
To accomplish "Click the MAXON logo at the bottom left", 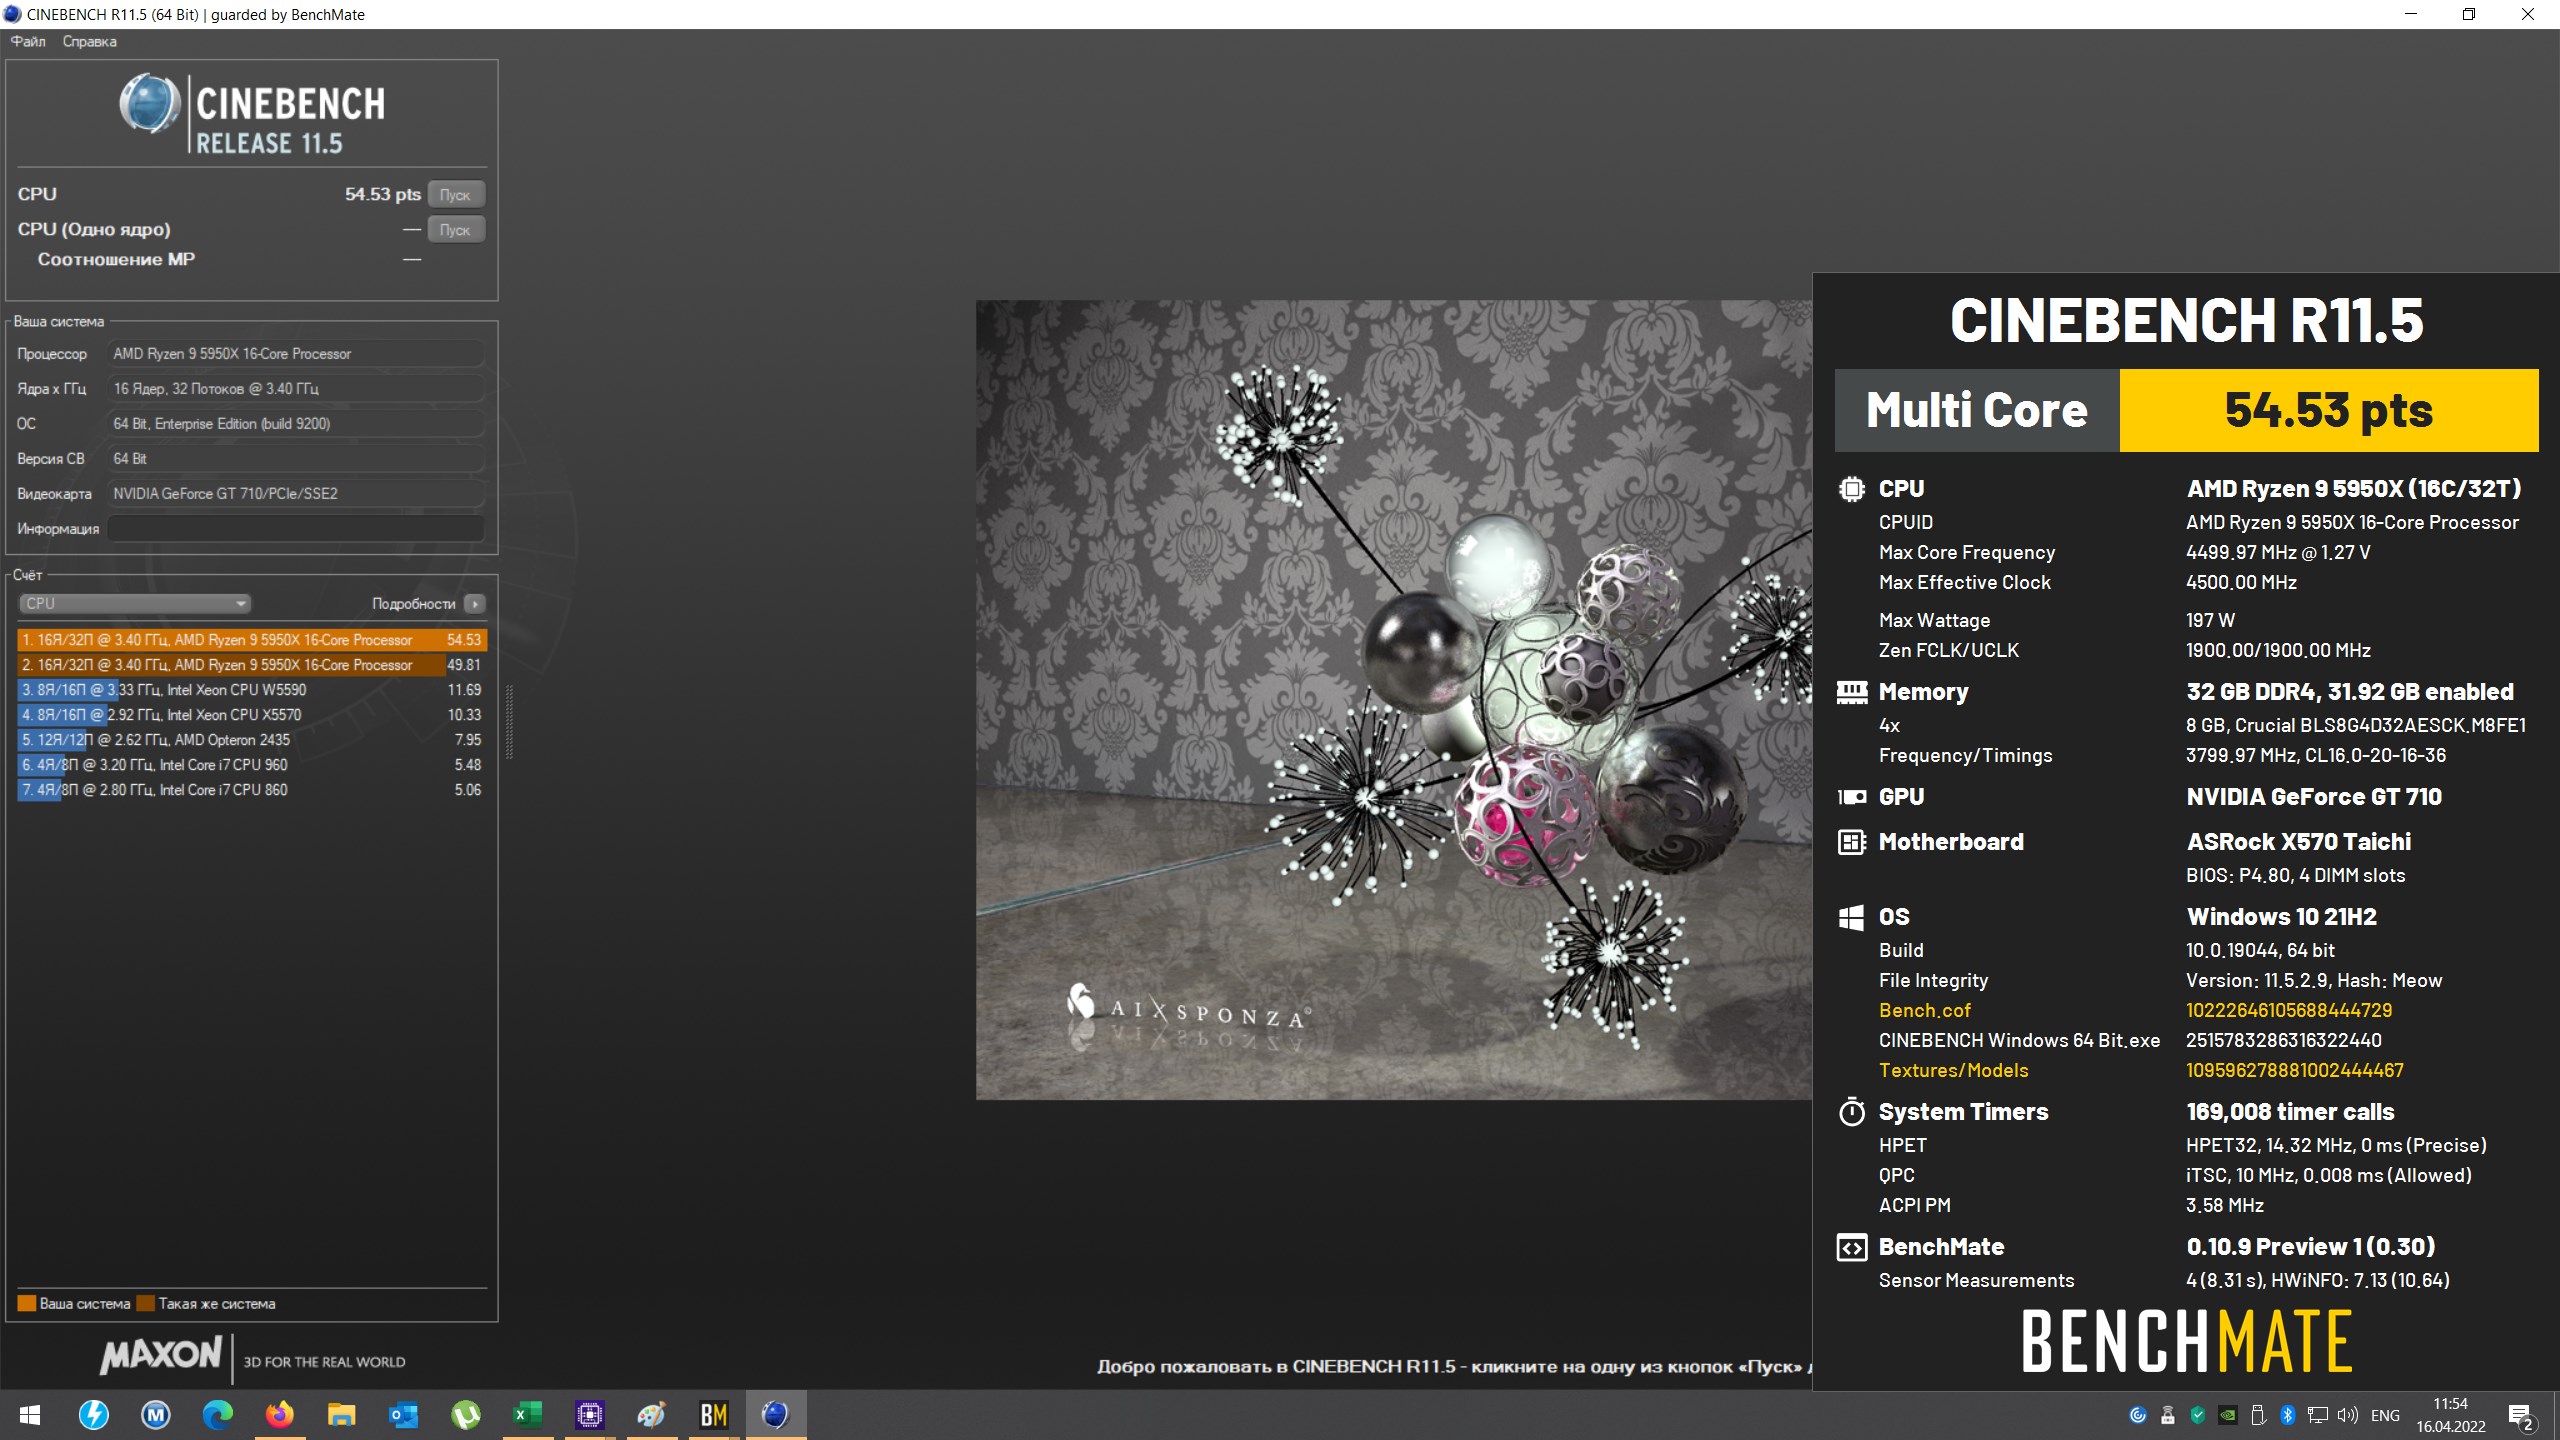I will coord(160,1356).
